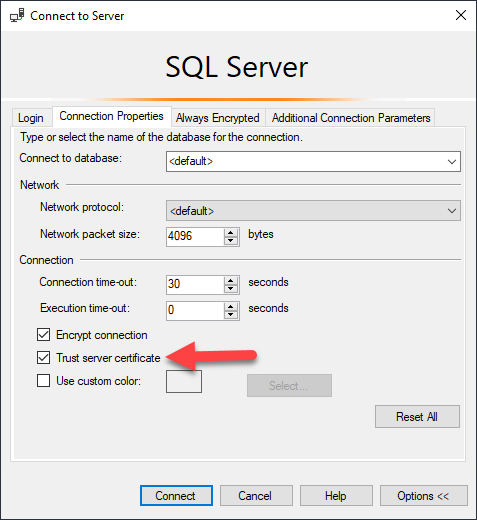Click the custom color preview swatch
477x520 pixels.
point(184,382)
